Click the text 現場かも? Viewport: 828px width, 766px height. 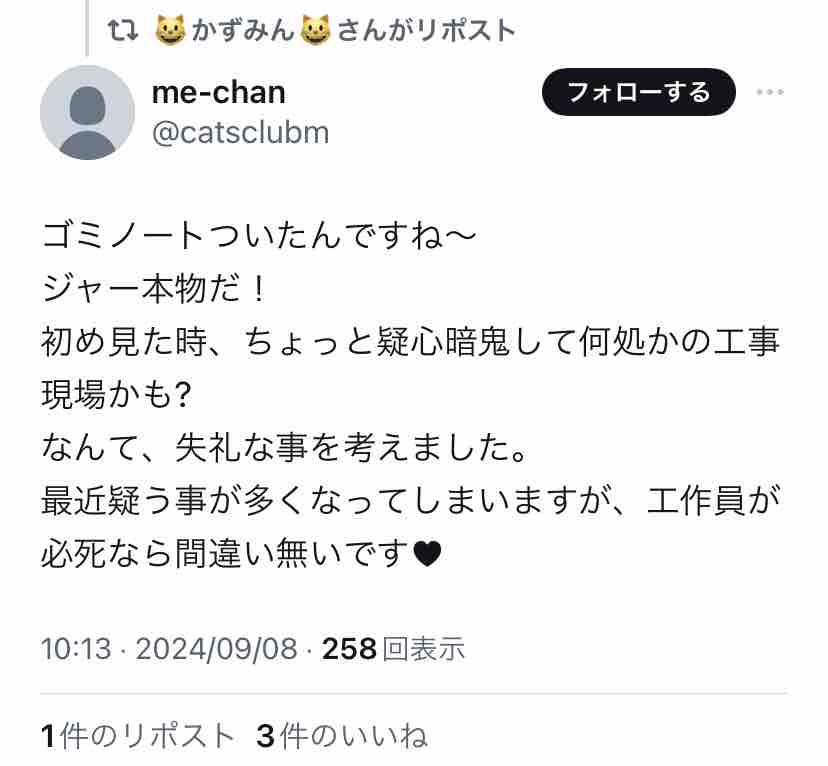[116, 395]
